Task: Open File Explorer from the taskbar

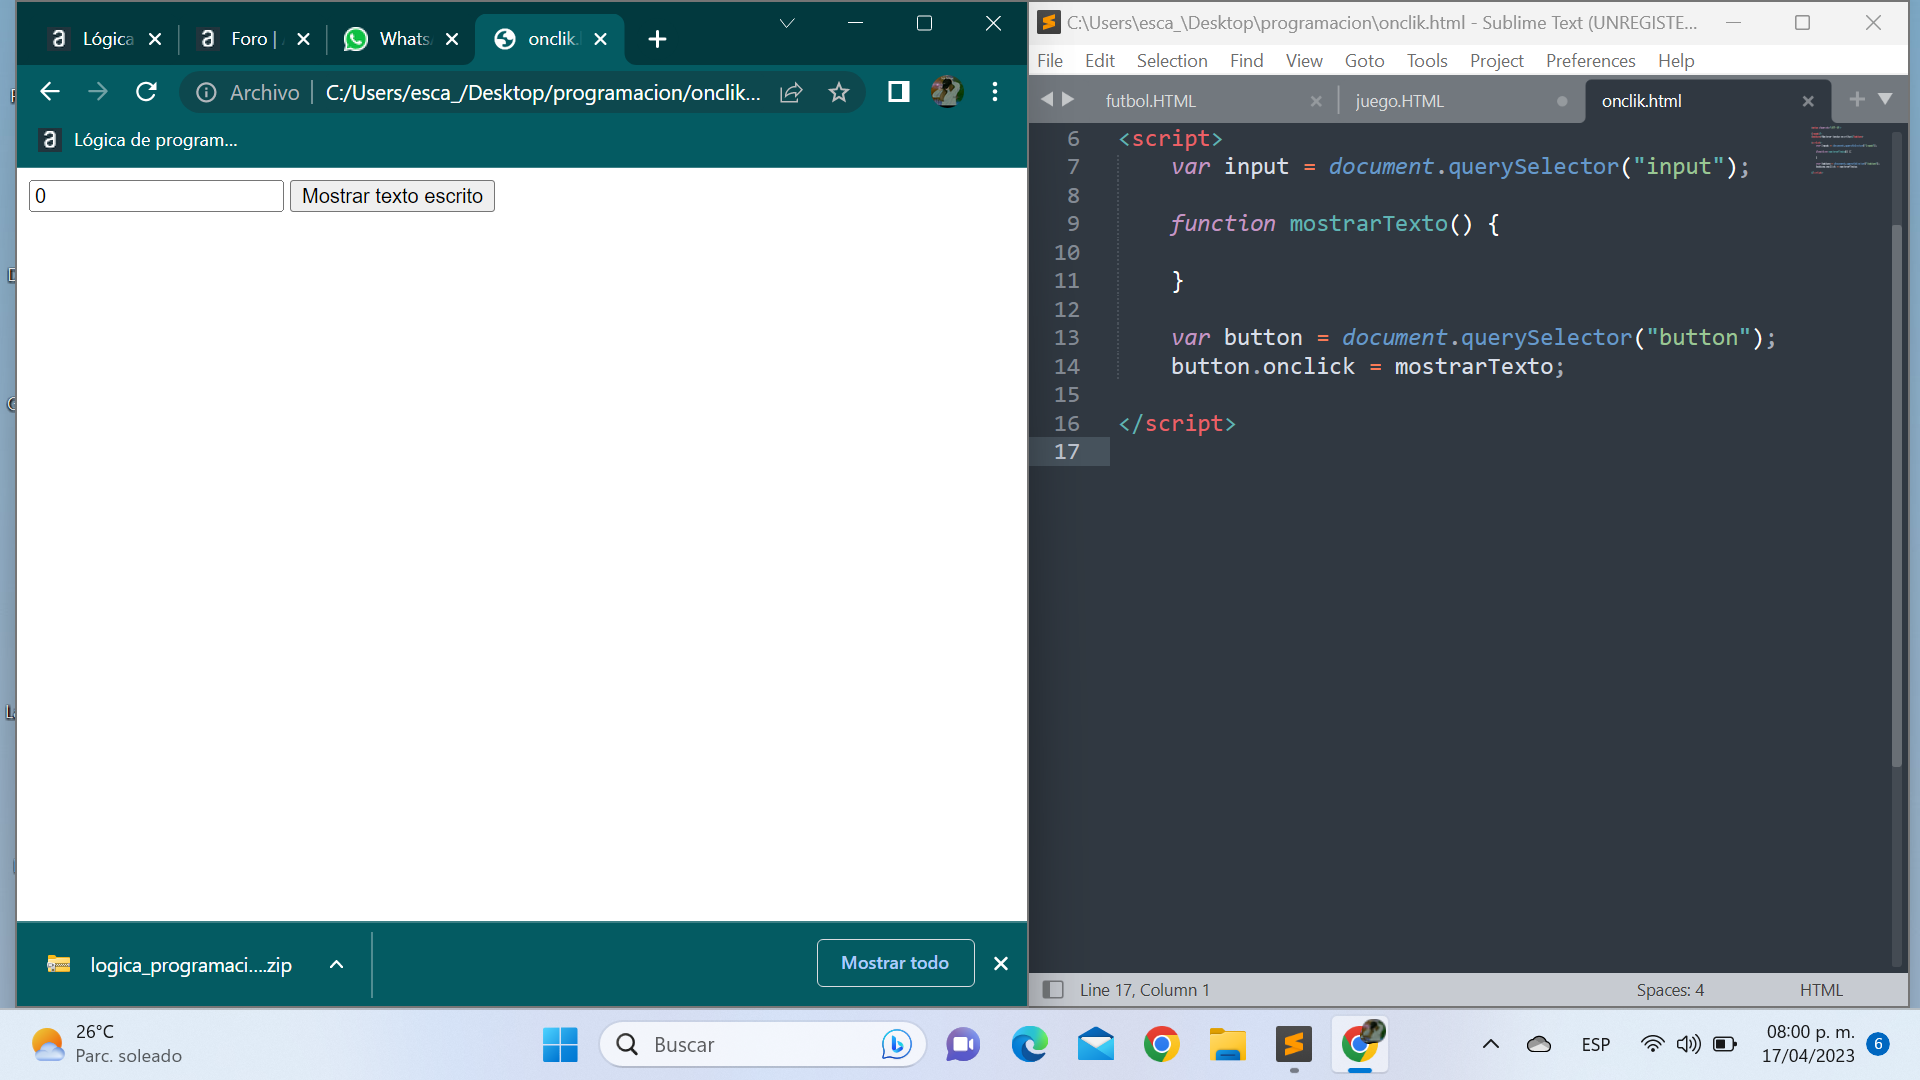Action: [x=1227, y=1045]
